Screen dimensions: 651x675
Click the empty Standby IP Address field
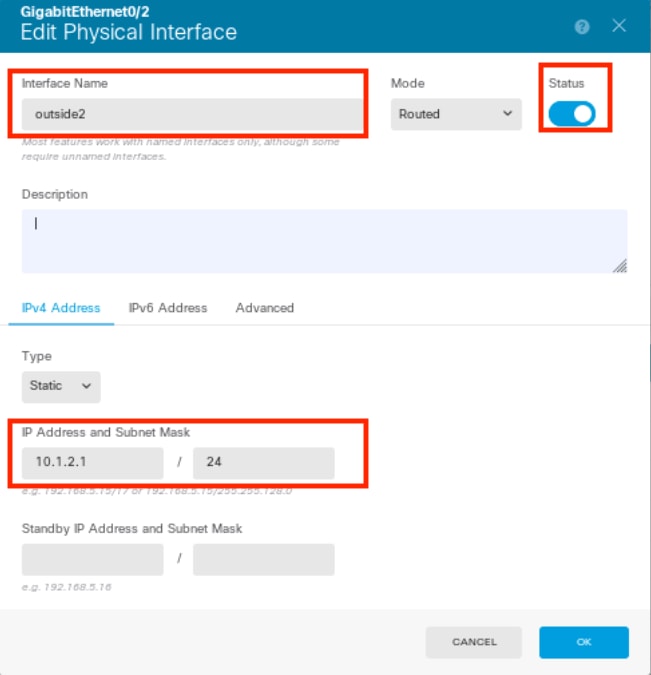tap(93, 559)
